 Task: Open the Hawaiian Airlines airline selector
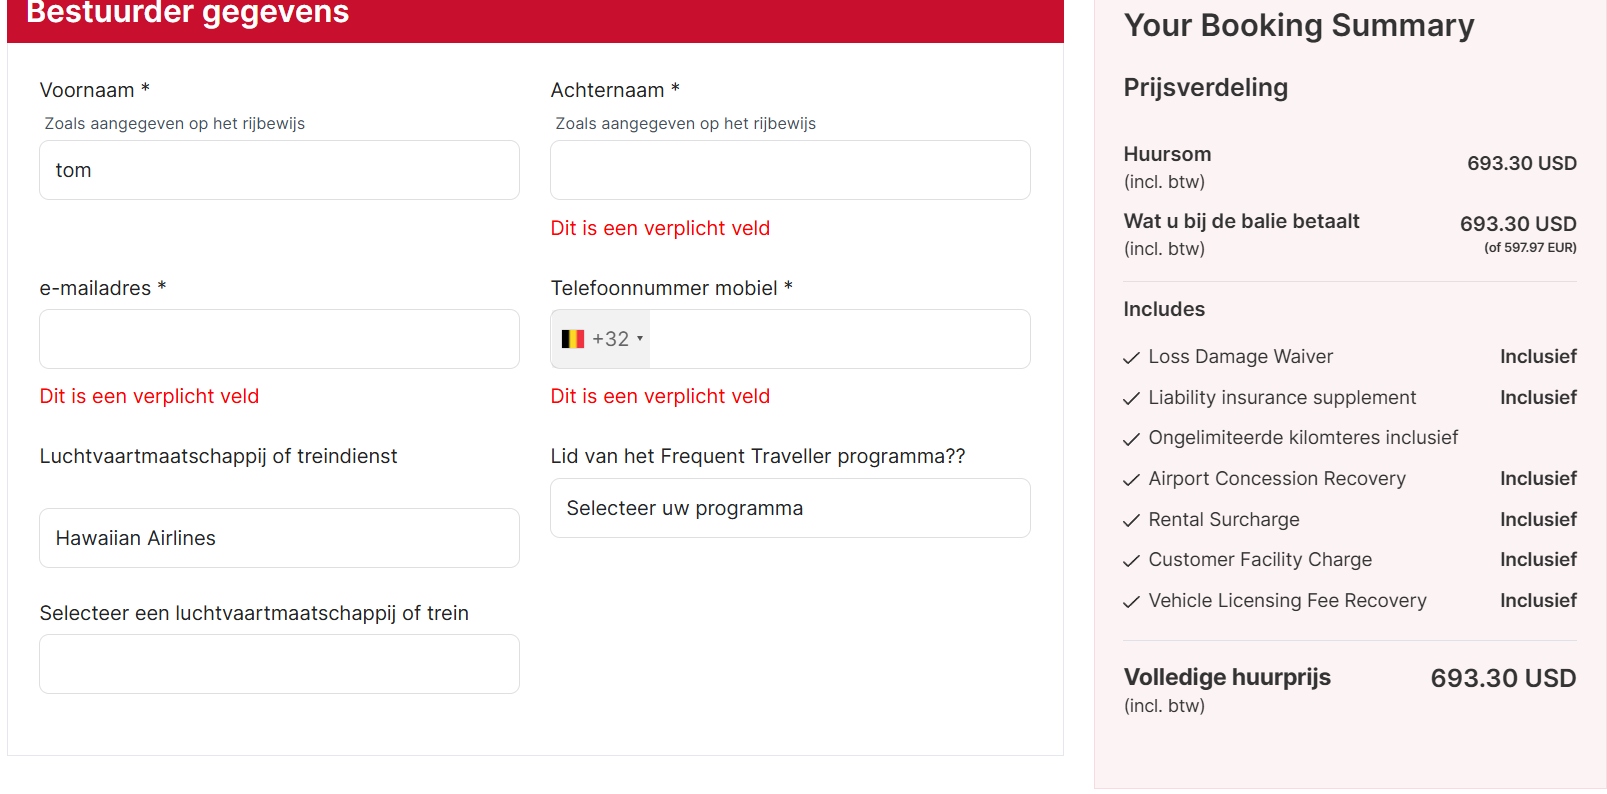pos(279,538)
